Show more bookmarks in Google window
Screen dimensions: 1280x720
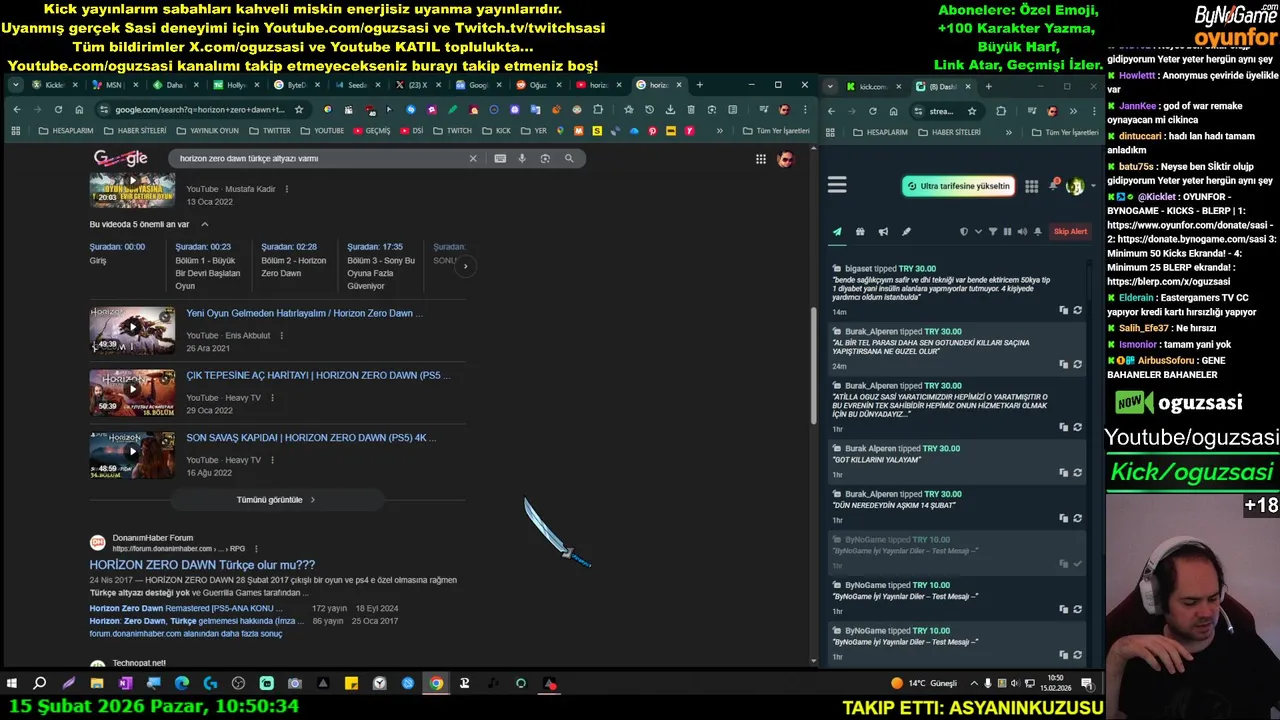point(720,131)
